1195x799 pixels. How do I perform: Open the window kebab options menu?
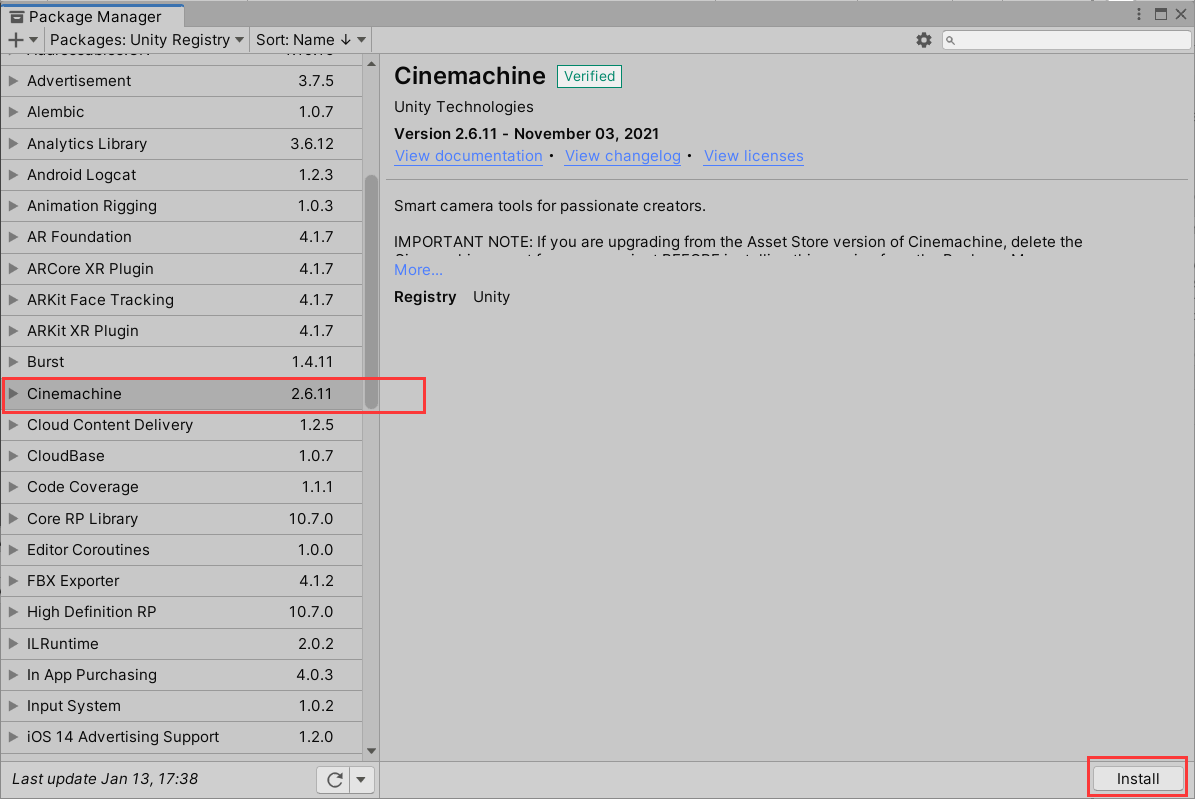pyautogui.click(x=1139, y=14)
